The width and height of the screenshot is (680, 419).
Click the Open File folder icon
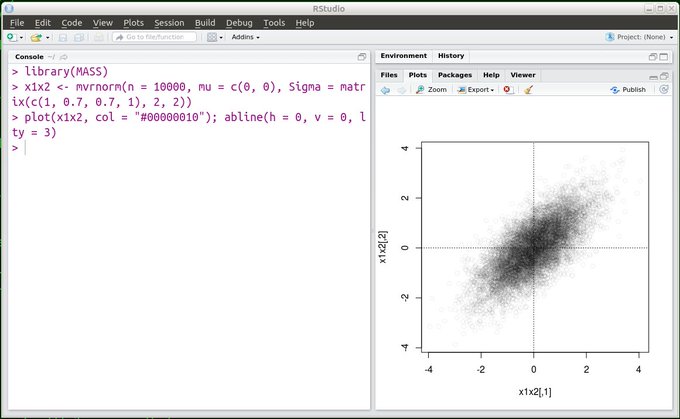pos(36,38)
